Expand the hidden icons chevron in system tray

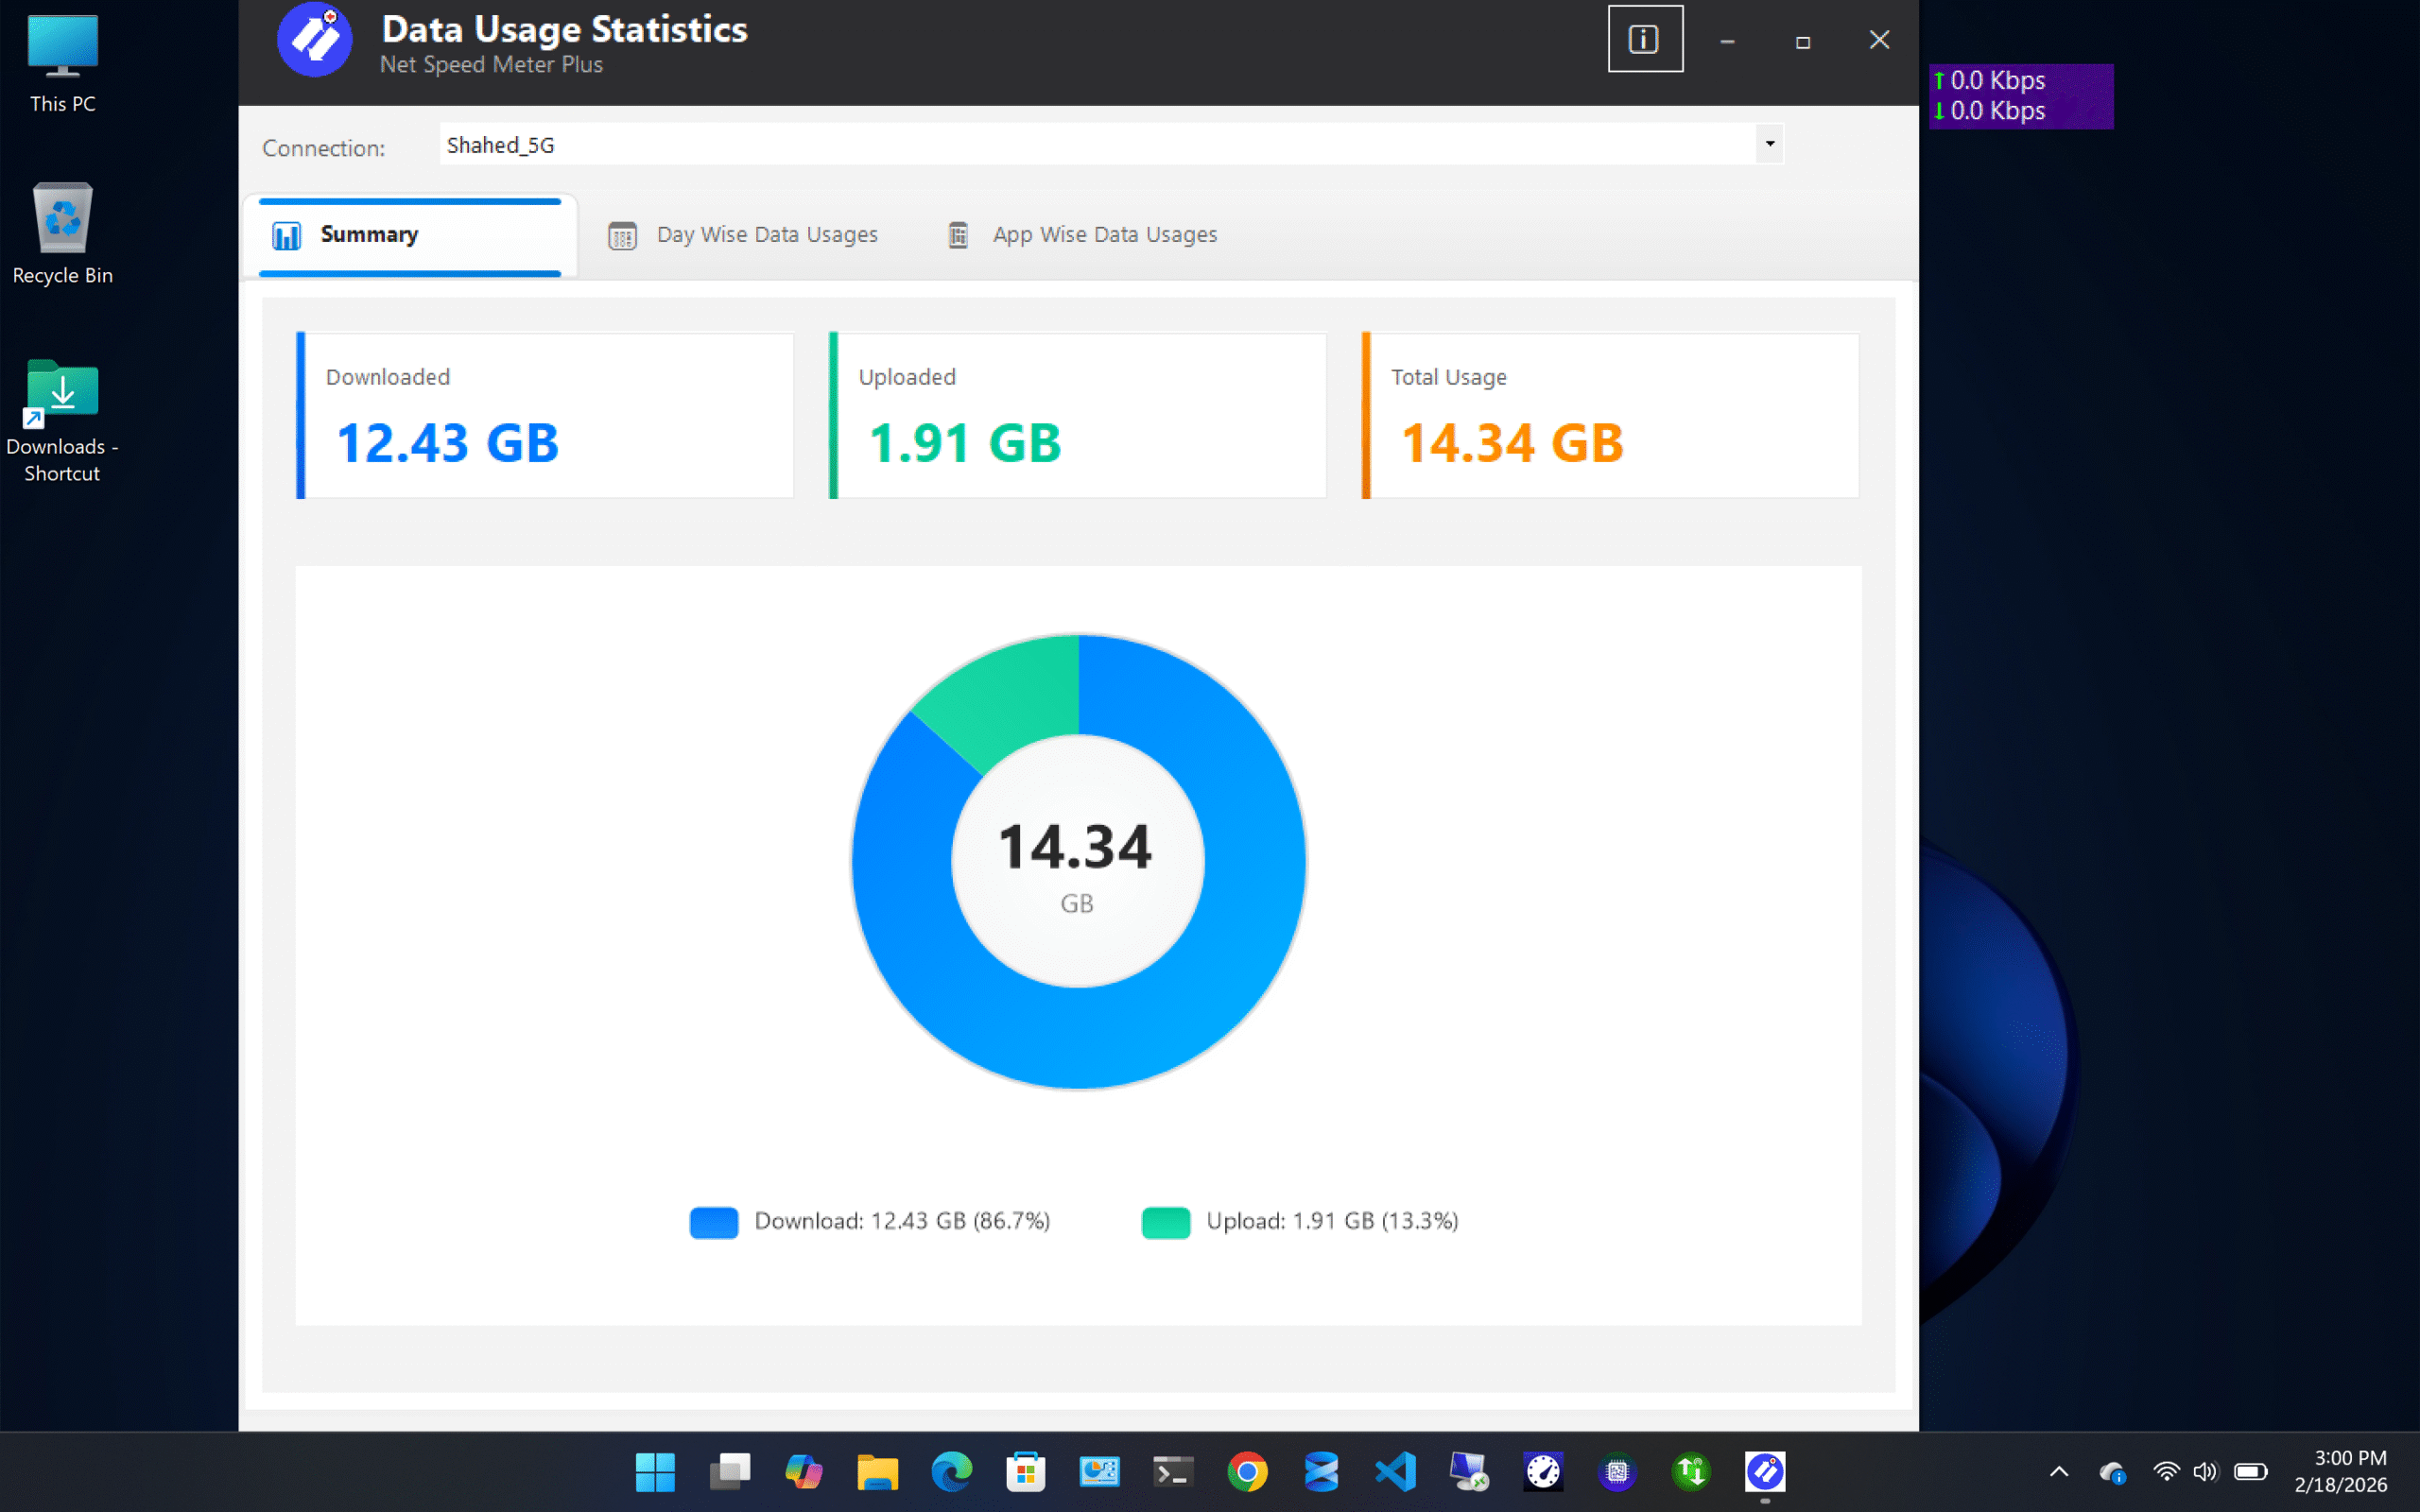click(x=2059, y=1471)
